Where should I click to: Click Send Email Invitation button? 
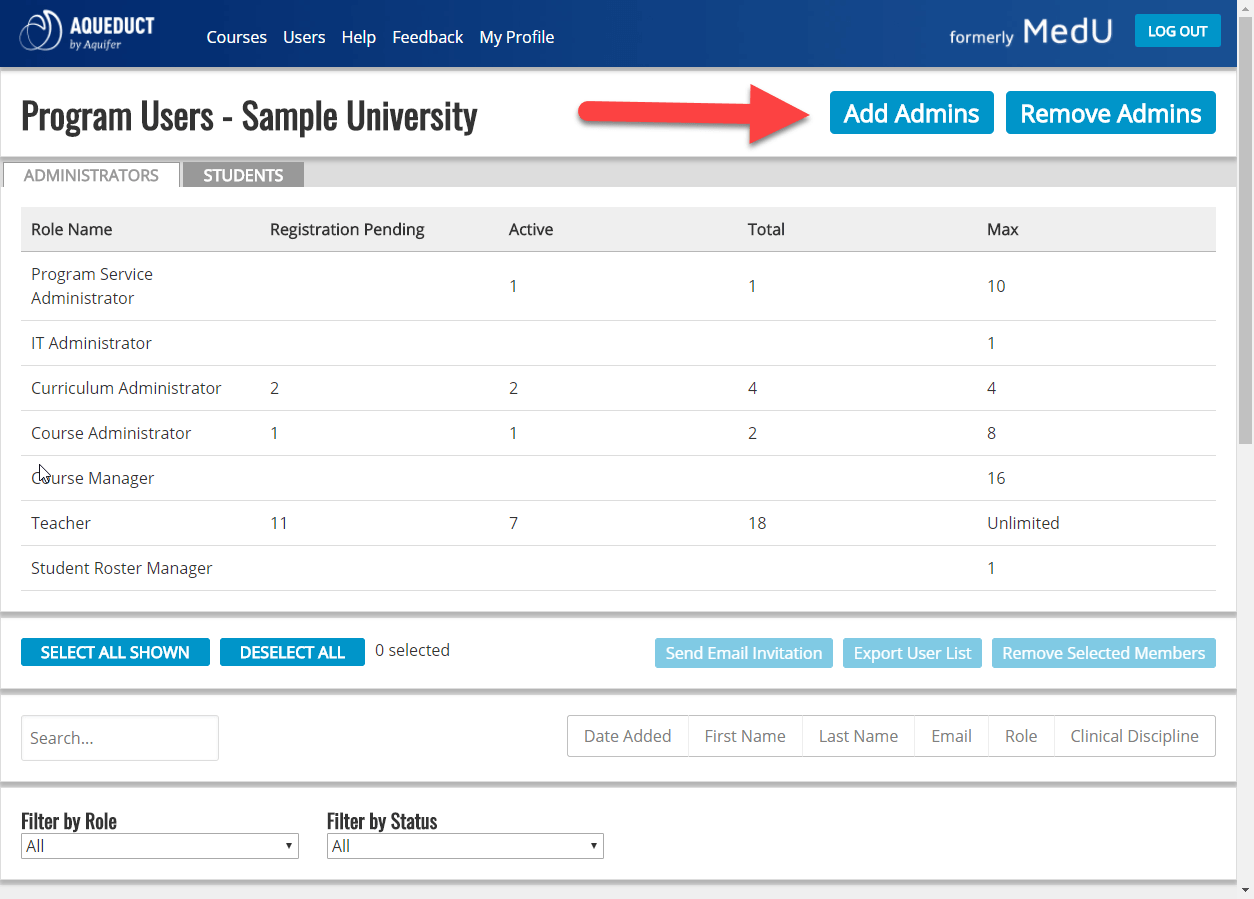click(743, 653)
